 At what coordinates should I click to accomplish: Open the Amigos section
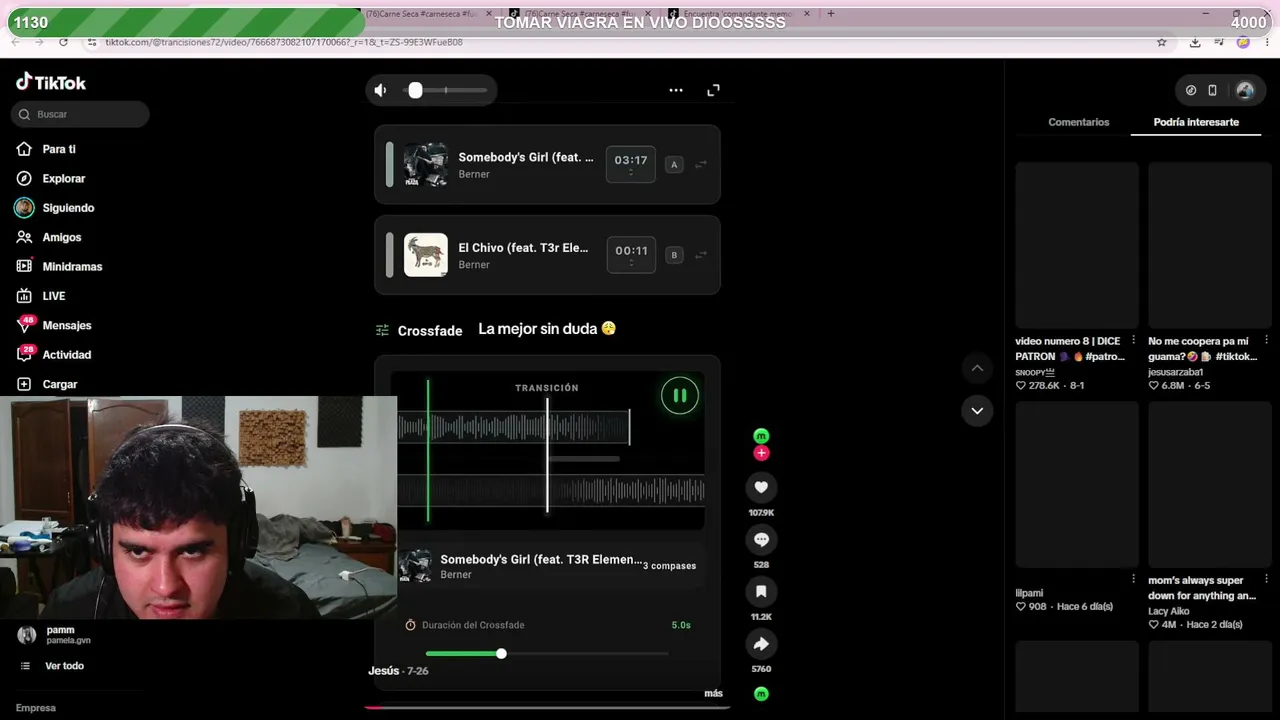tap(61, 237)
